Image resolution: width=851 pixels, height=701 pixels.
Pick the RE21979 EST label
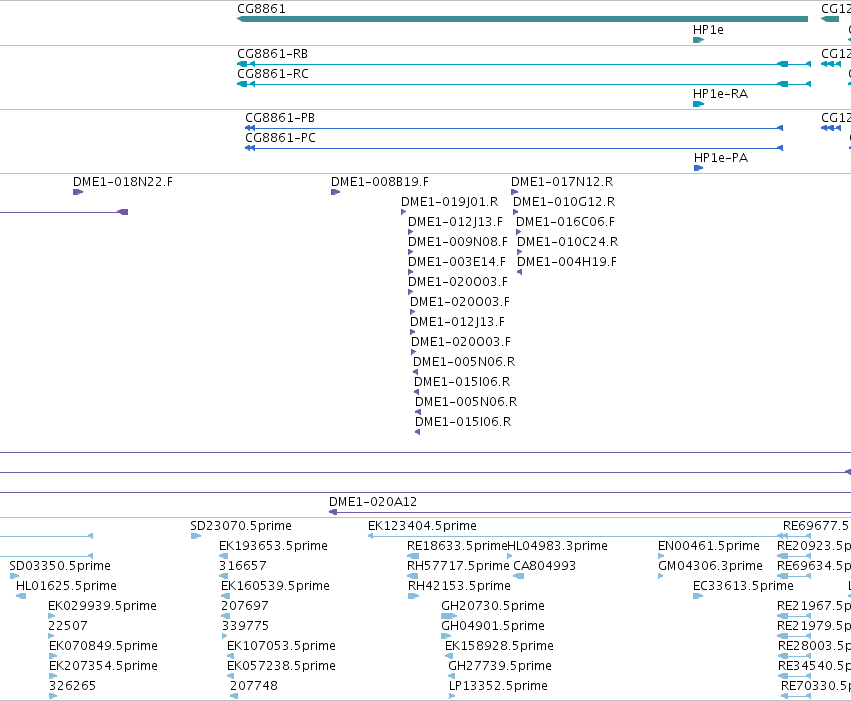pyautogui.click(x=814, y=626)
